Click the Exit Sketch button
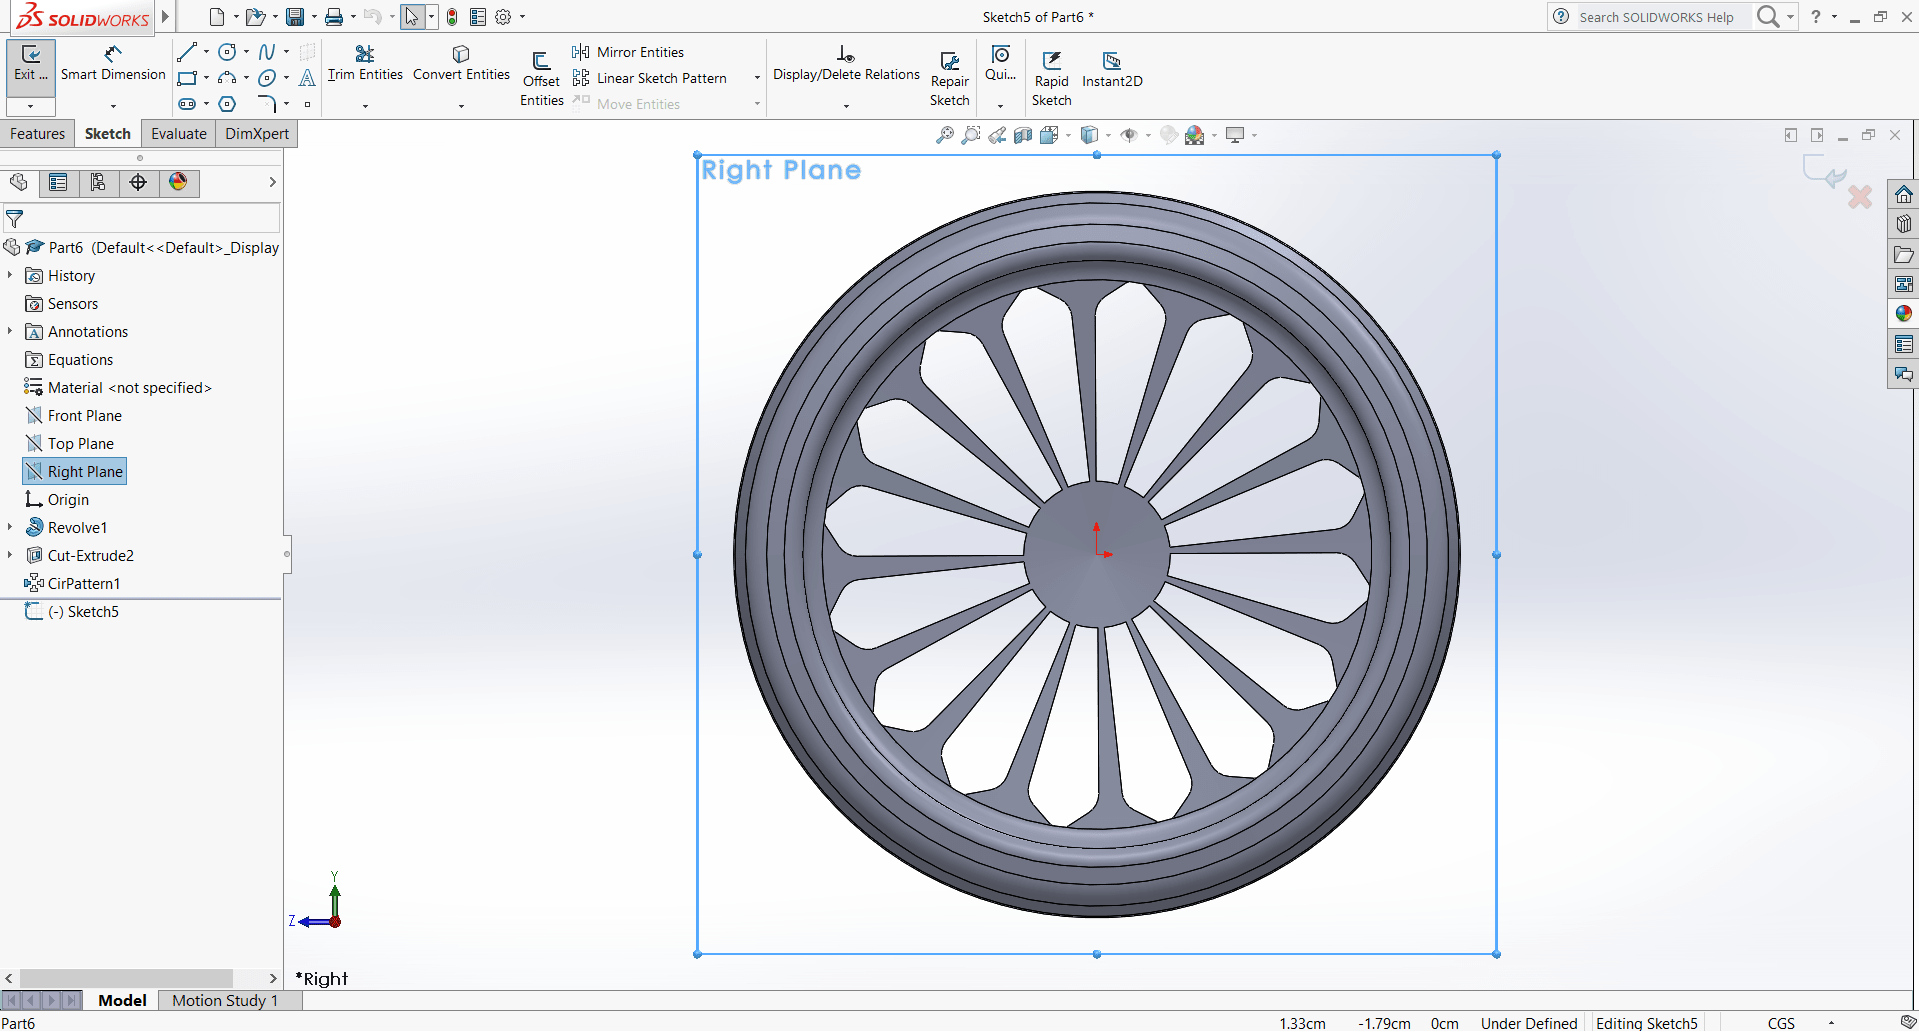This screenshot has height=1031, width=1919. point(31,63)
